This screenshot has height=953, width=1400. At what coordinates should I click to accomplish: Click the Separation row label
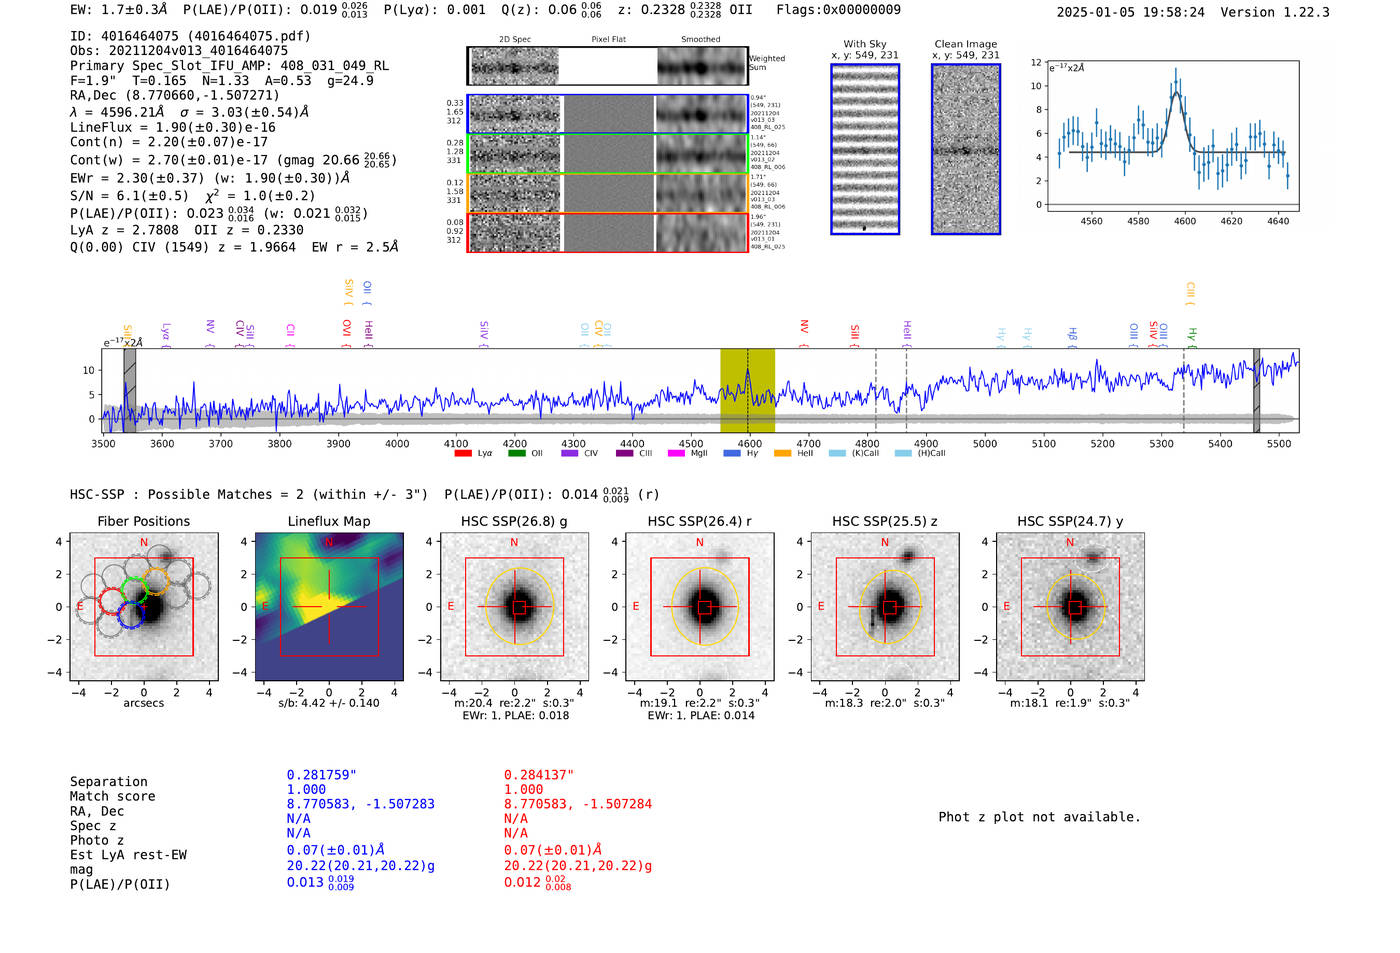point(109,782)
